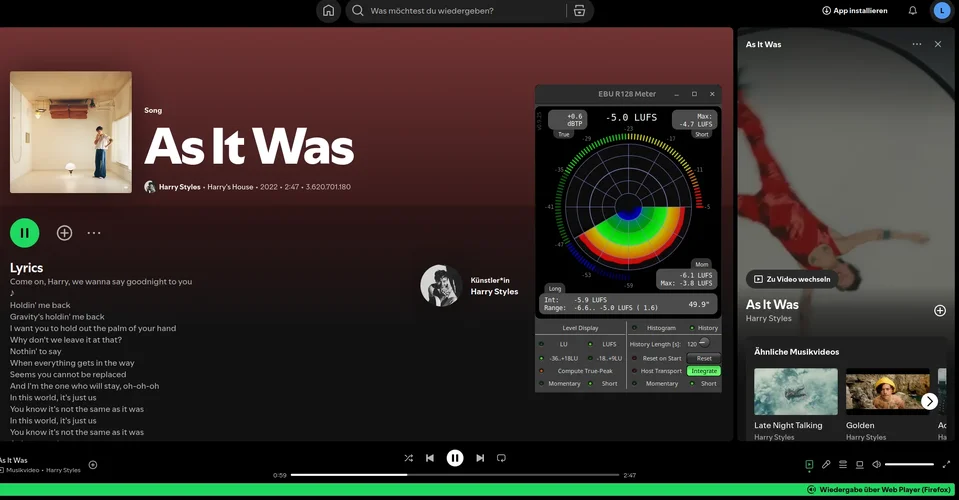Viewport: 959px width, 500px height.
Task: Open the notifications bell
Action: [912, 11]
